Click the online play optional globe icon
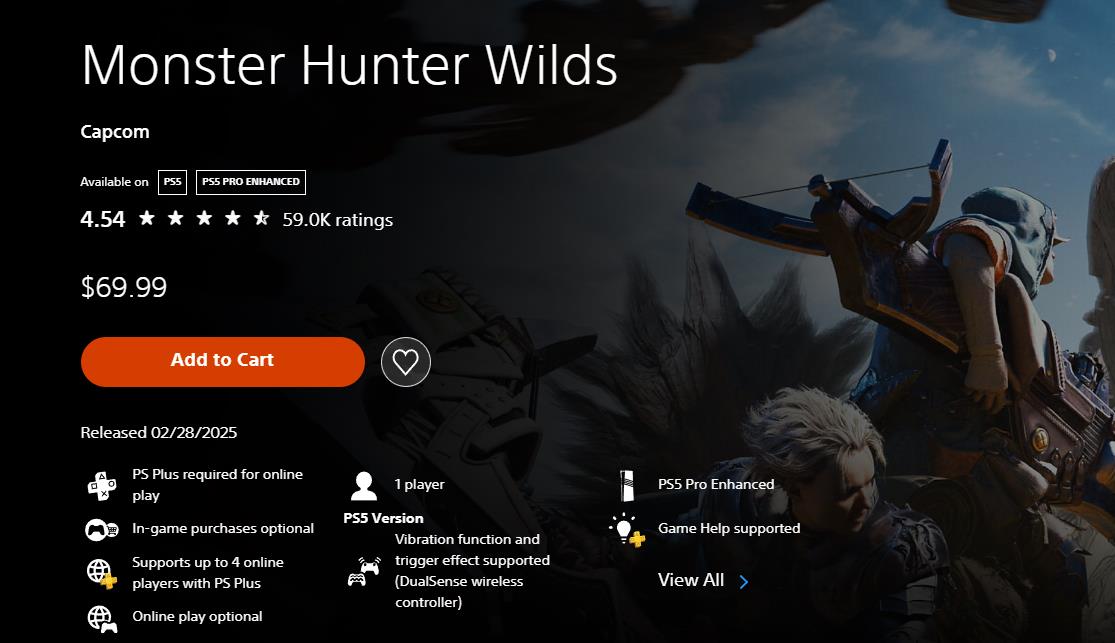 tap(102, 619)
